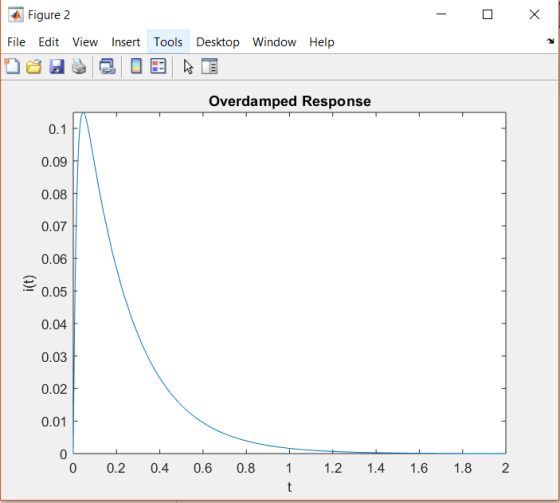Click the MATLAB logo in title bar

pos(15,15)
